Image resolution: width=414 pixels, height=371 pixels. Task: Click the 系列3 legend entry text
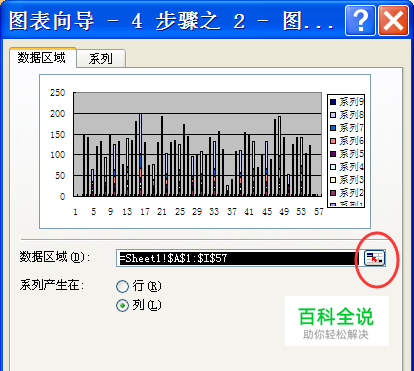click(351, 180)
